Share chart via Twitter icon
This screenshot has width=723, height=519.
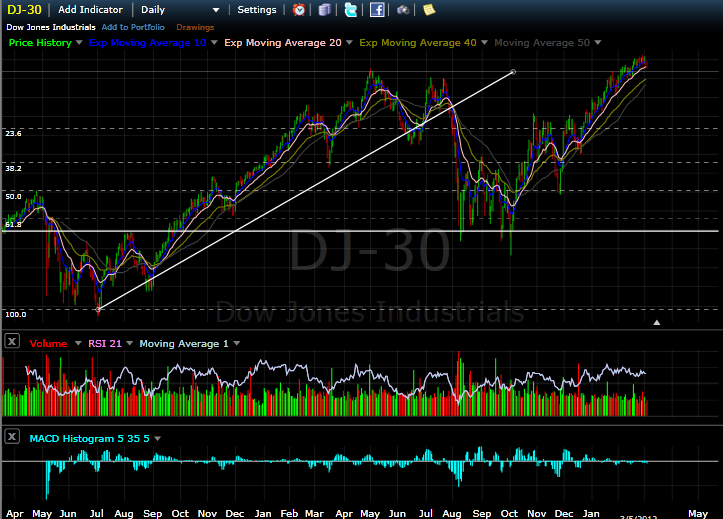pyautogui.click(x=351, y=10)
